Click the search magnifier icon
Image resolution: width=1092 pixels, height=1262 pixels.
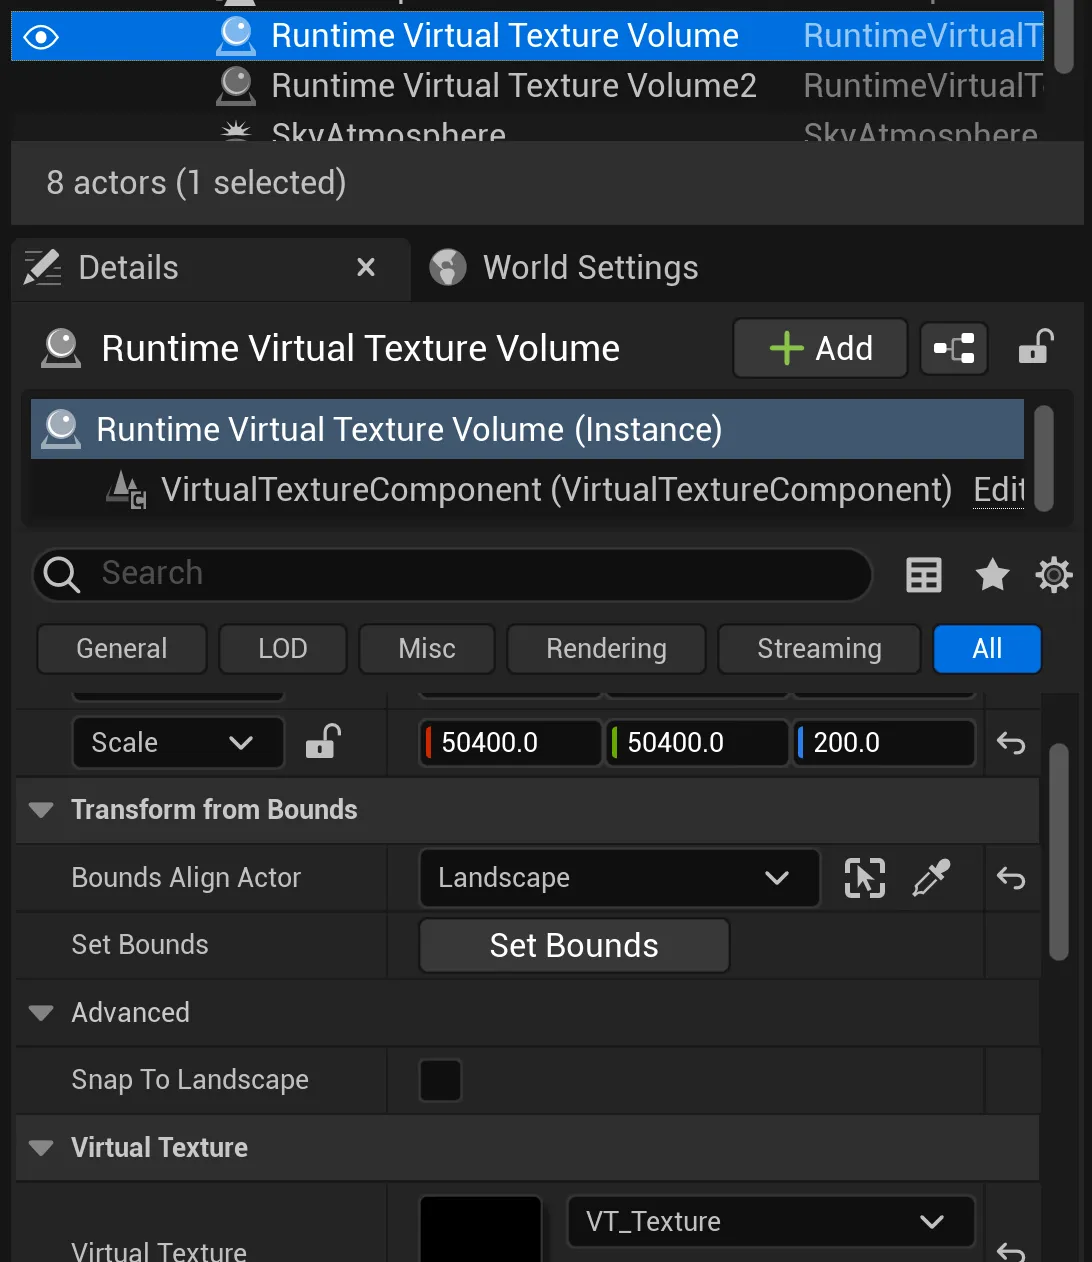click(62, 575)
